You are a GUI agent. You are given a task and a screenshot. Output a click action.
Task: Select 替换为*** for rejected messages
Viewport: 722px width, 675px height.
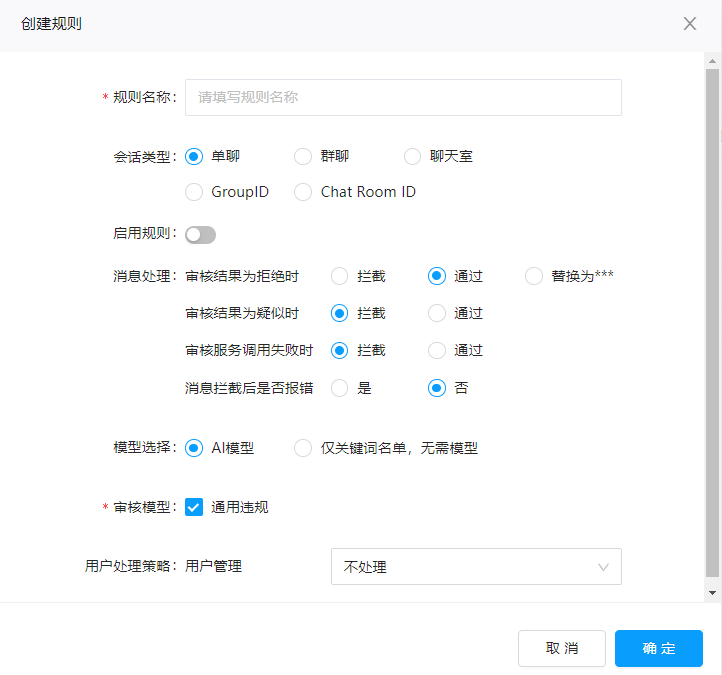tap(534, 276)
